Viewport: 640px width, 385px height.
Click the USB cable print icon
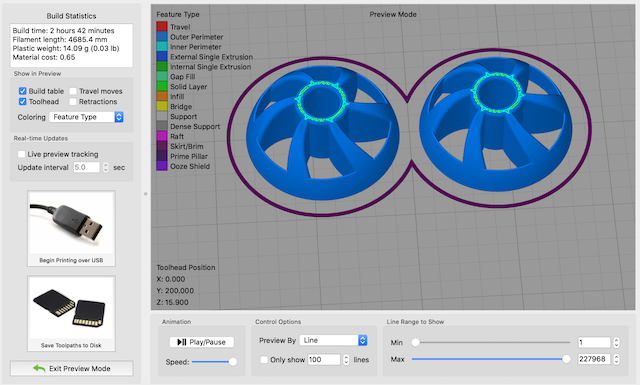click(71, 223)
